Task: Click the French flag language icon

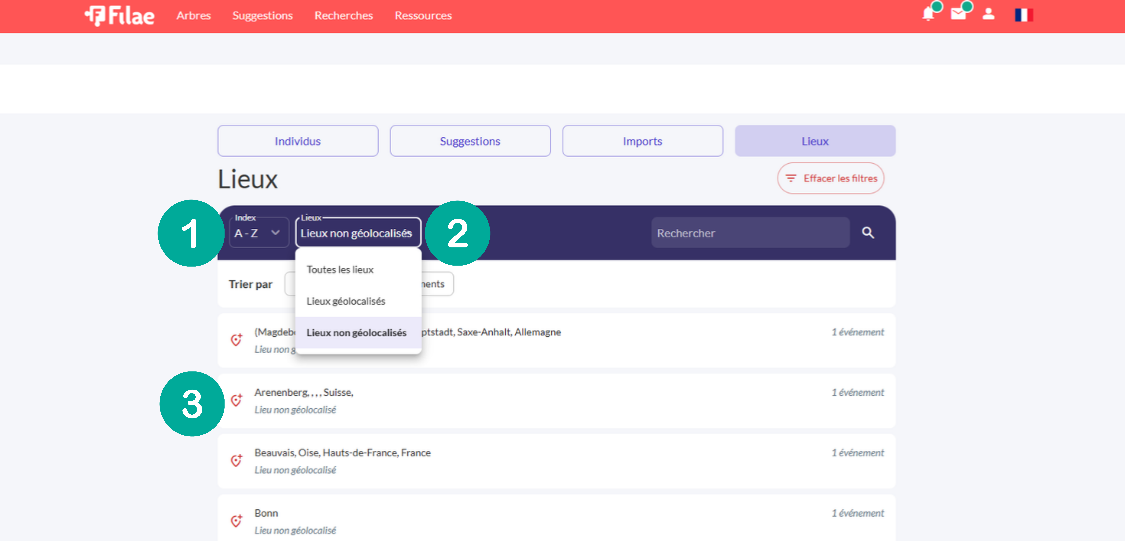Action: [x=1023, y=14]
